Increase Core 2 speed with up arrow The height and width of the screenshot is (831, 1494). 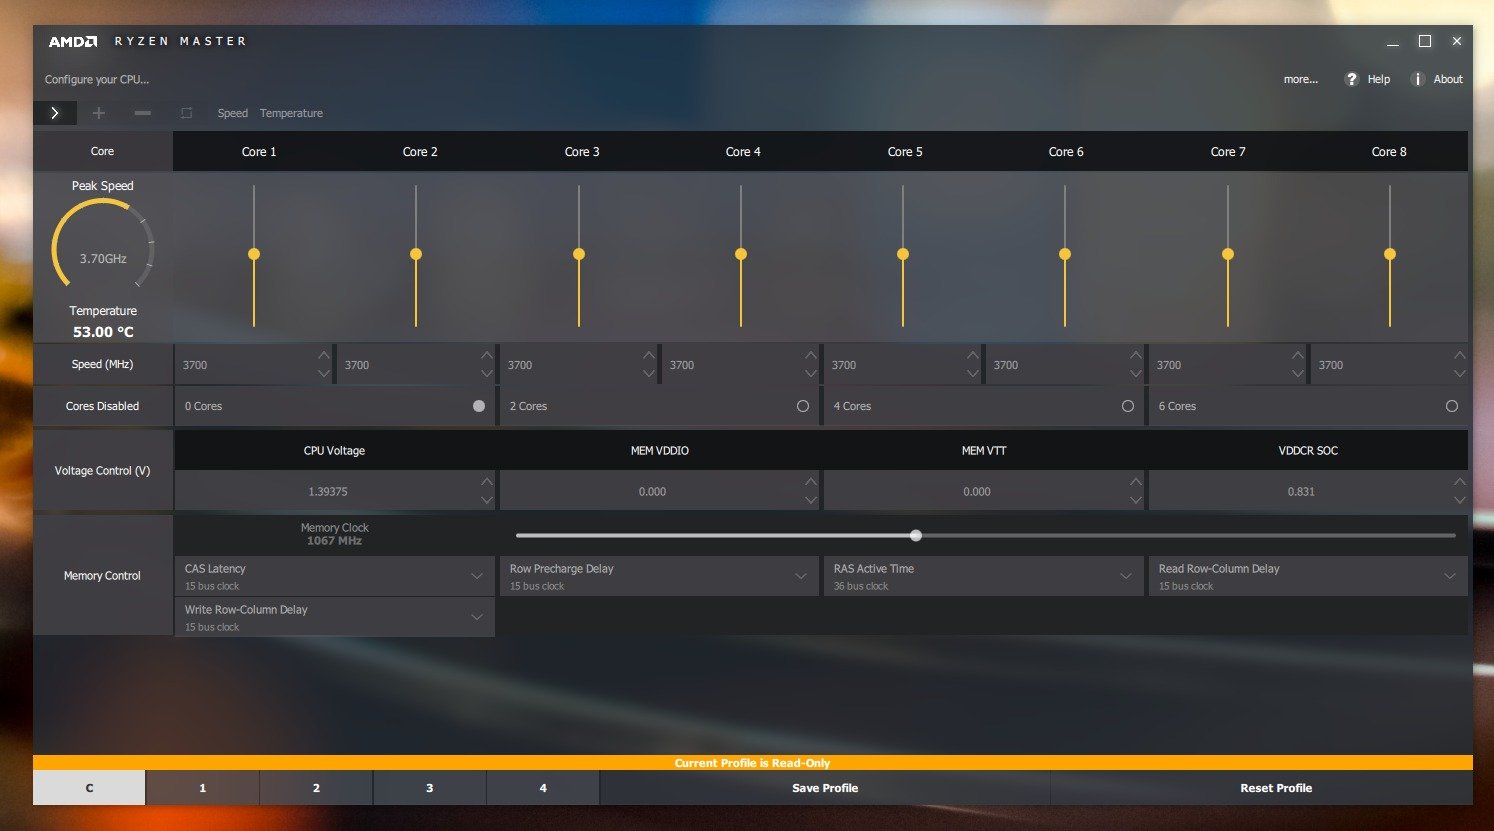coord(486,355)
